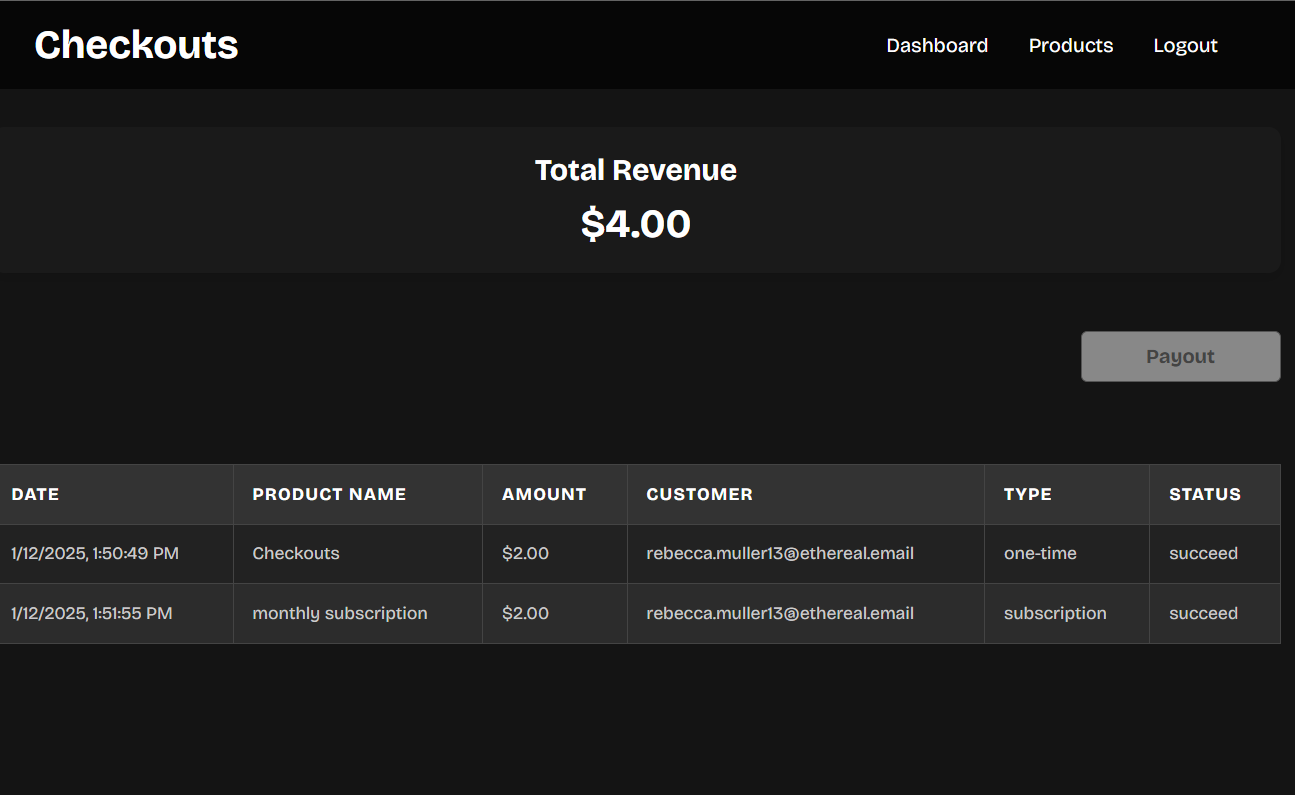This screenshot has height=795, width=1295.
Task: Select the Checkouts product row
Action: (296, 553)
